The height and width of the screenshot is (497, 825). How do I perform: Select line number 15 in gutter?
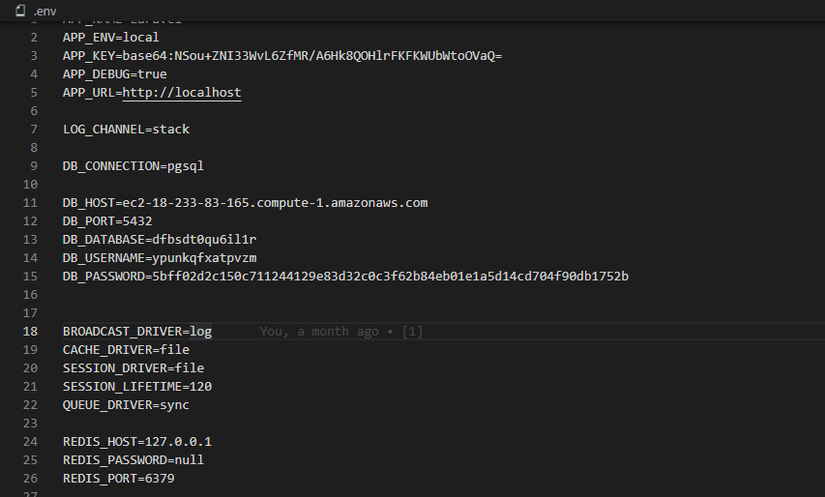30,276
